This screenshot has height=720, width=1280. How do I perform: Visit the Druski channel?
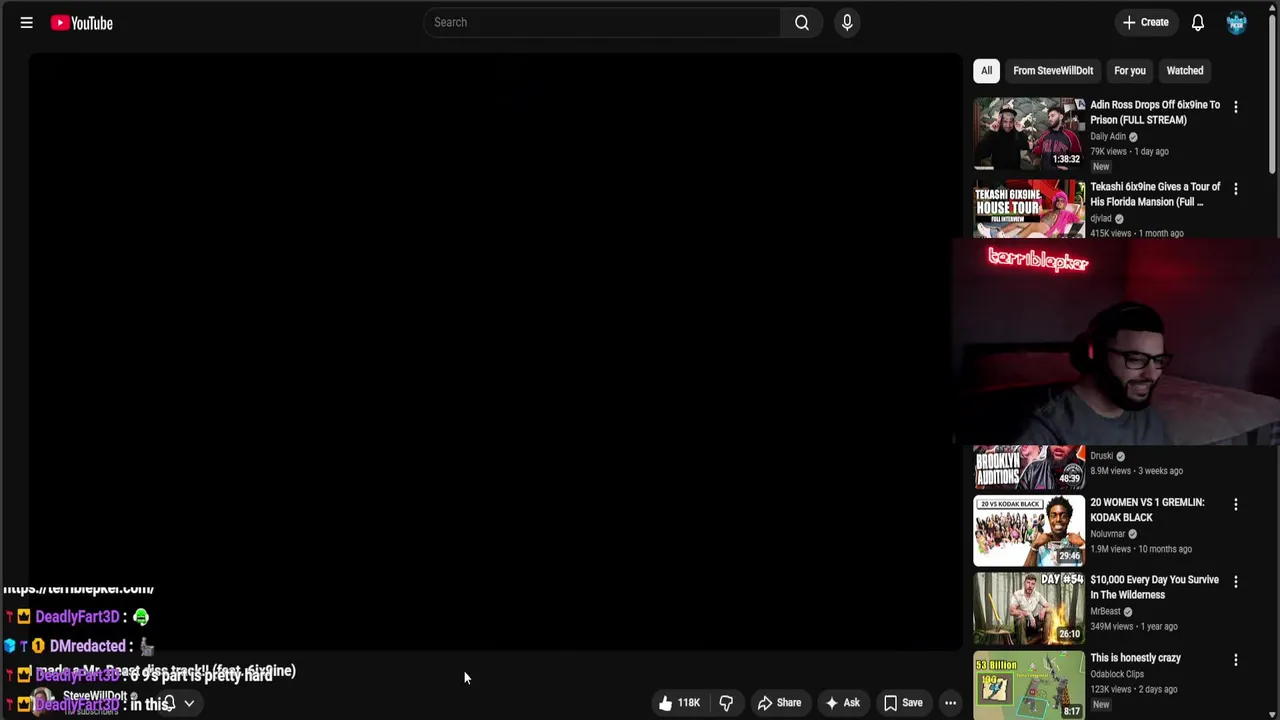[x=1101, y=456]
